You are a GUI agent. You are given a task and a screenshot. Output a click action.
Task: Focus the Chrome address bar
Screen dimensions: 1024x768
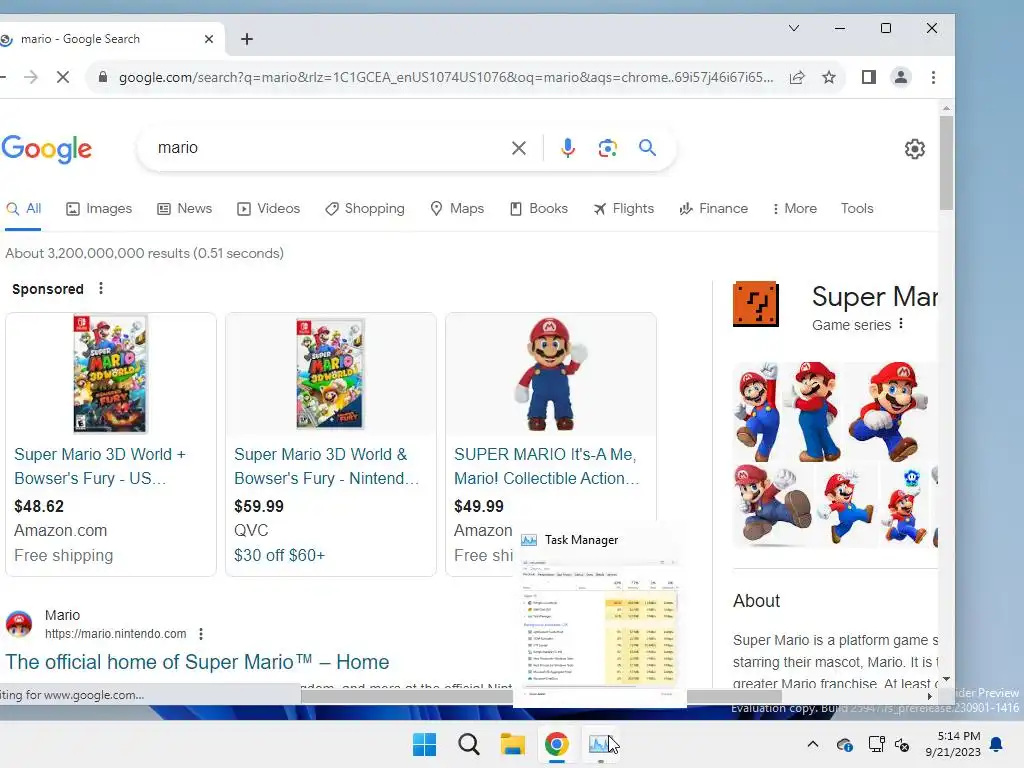click(x=445, y=77)
